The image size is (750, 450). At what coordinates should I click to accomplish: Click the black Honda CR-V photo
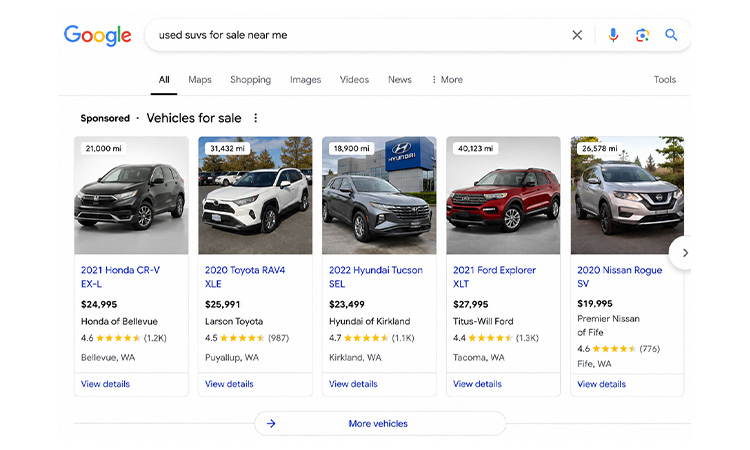[131, 195]
